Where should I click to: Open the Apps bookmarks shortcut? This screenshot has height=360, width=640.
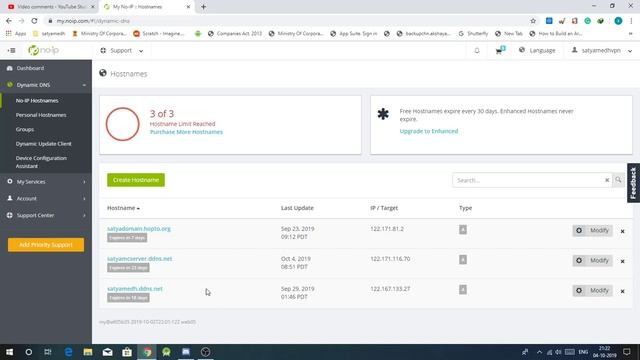click(x=16, y=33)
